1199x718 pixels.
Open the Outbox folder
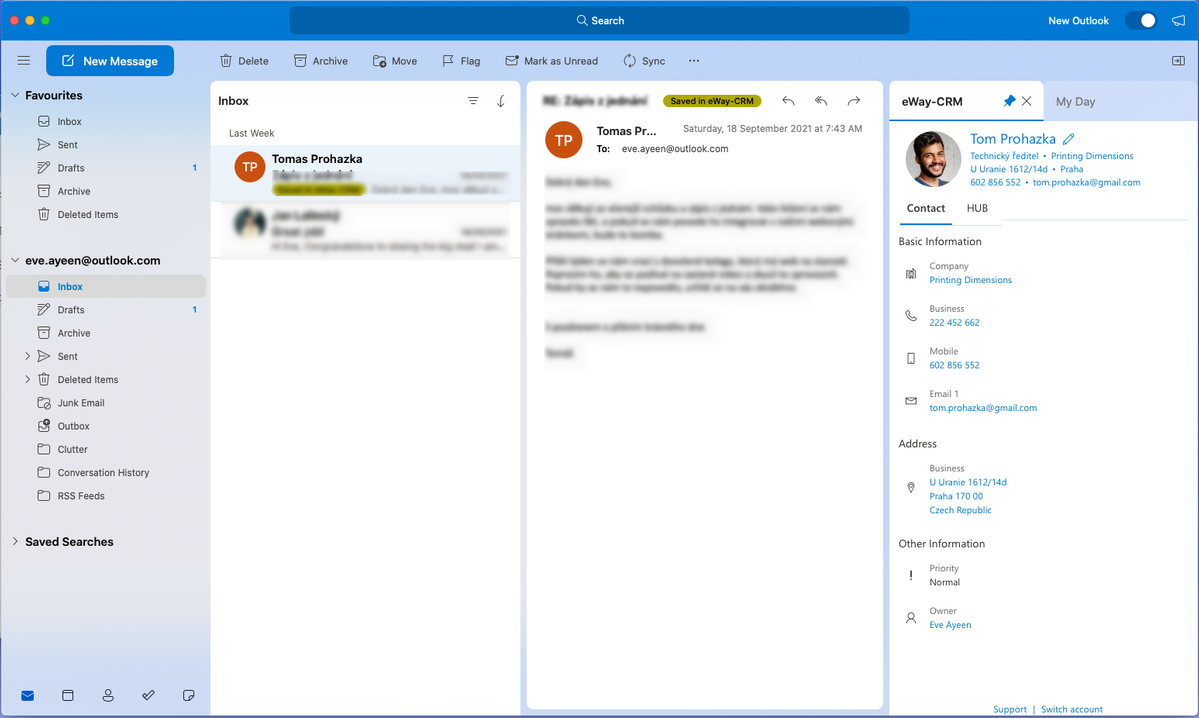click(73, 426)
